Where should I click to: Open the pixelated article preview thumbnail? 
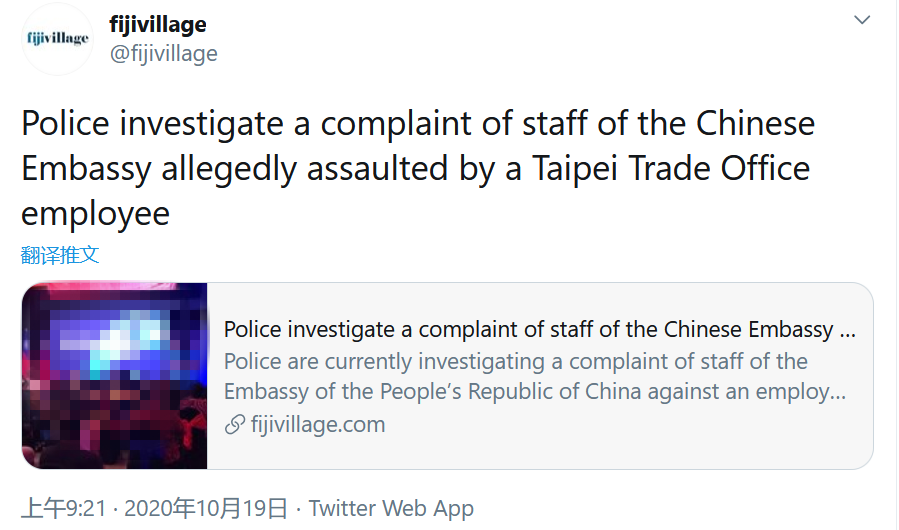coord(114,376)
